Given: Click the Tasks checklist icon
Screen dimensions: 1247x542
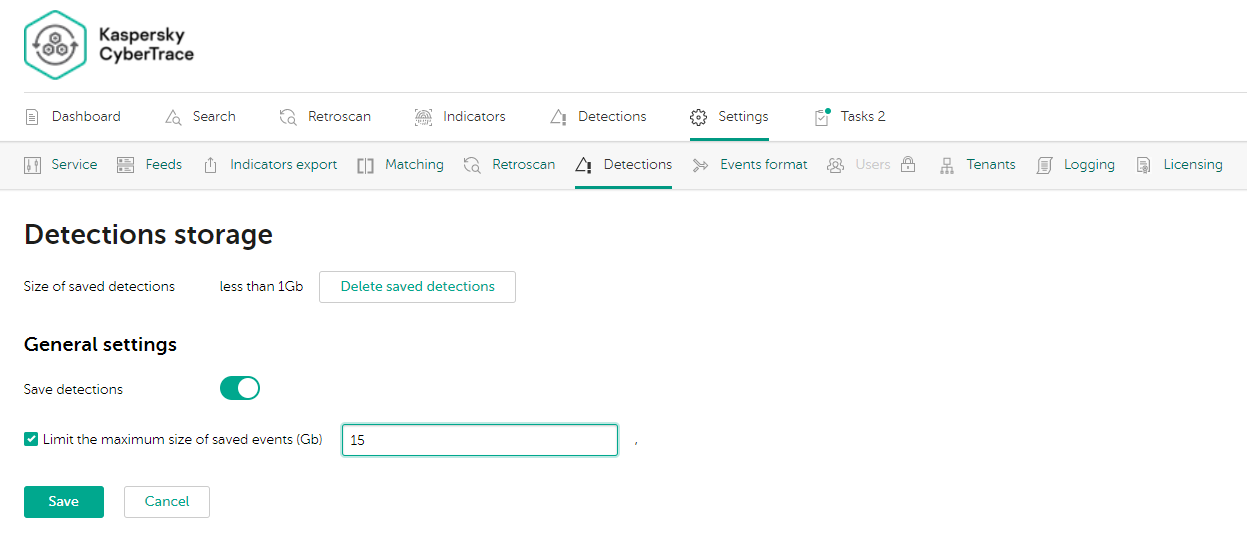Looking at the screenshot, I should [x=822, y=117].
